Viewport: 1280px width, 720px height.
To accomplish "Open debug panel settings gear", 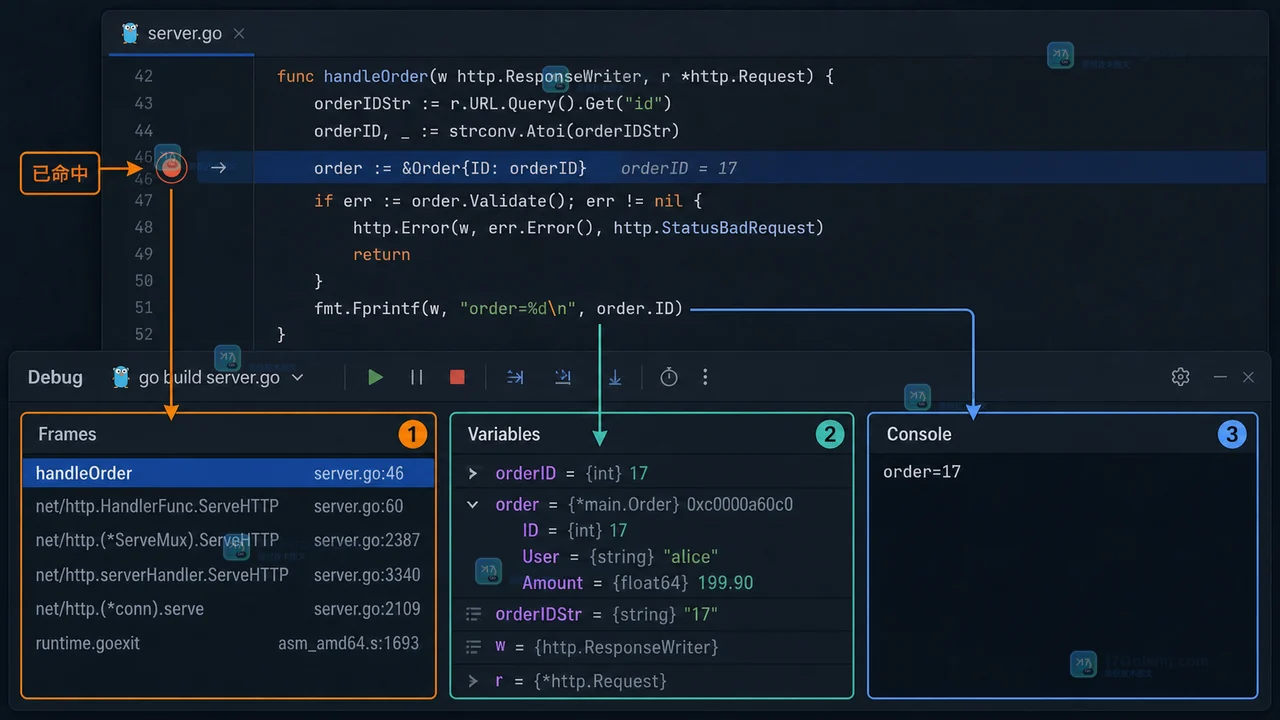I will pos(1180,377).
